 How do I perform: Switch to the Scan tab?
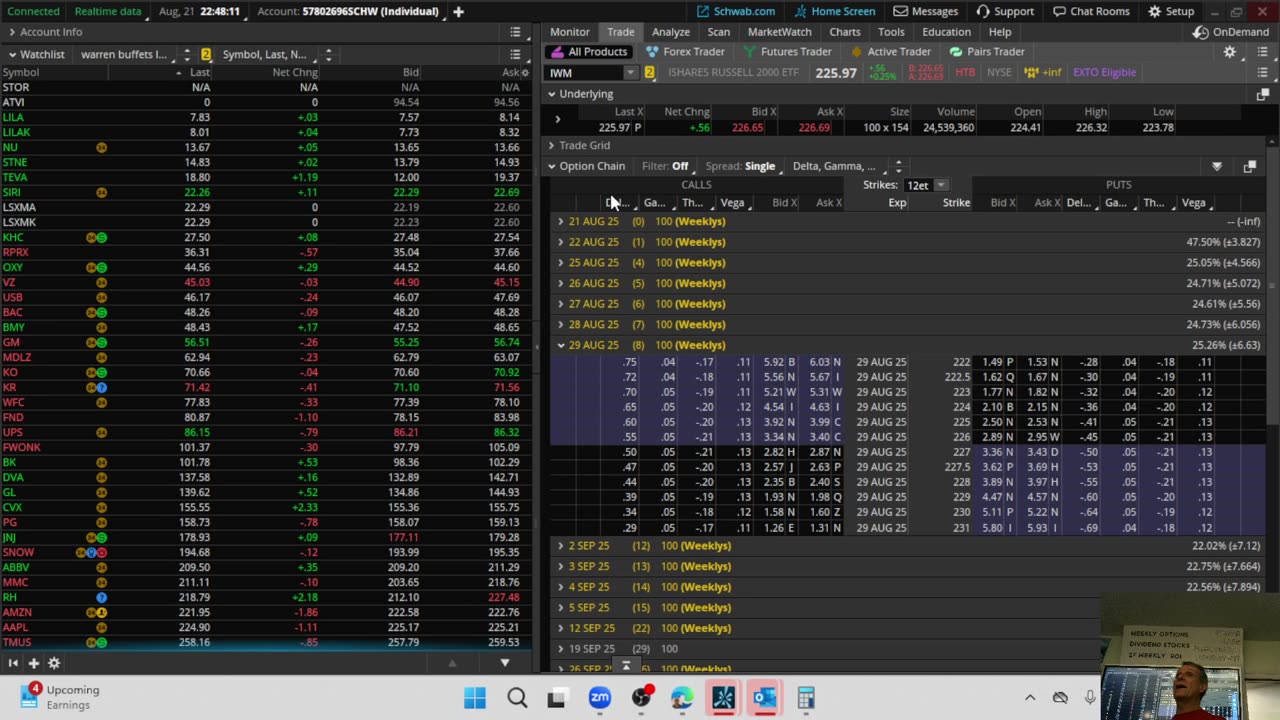(x=718, y=32)
